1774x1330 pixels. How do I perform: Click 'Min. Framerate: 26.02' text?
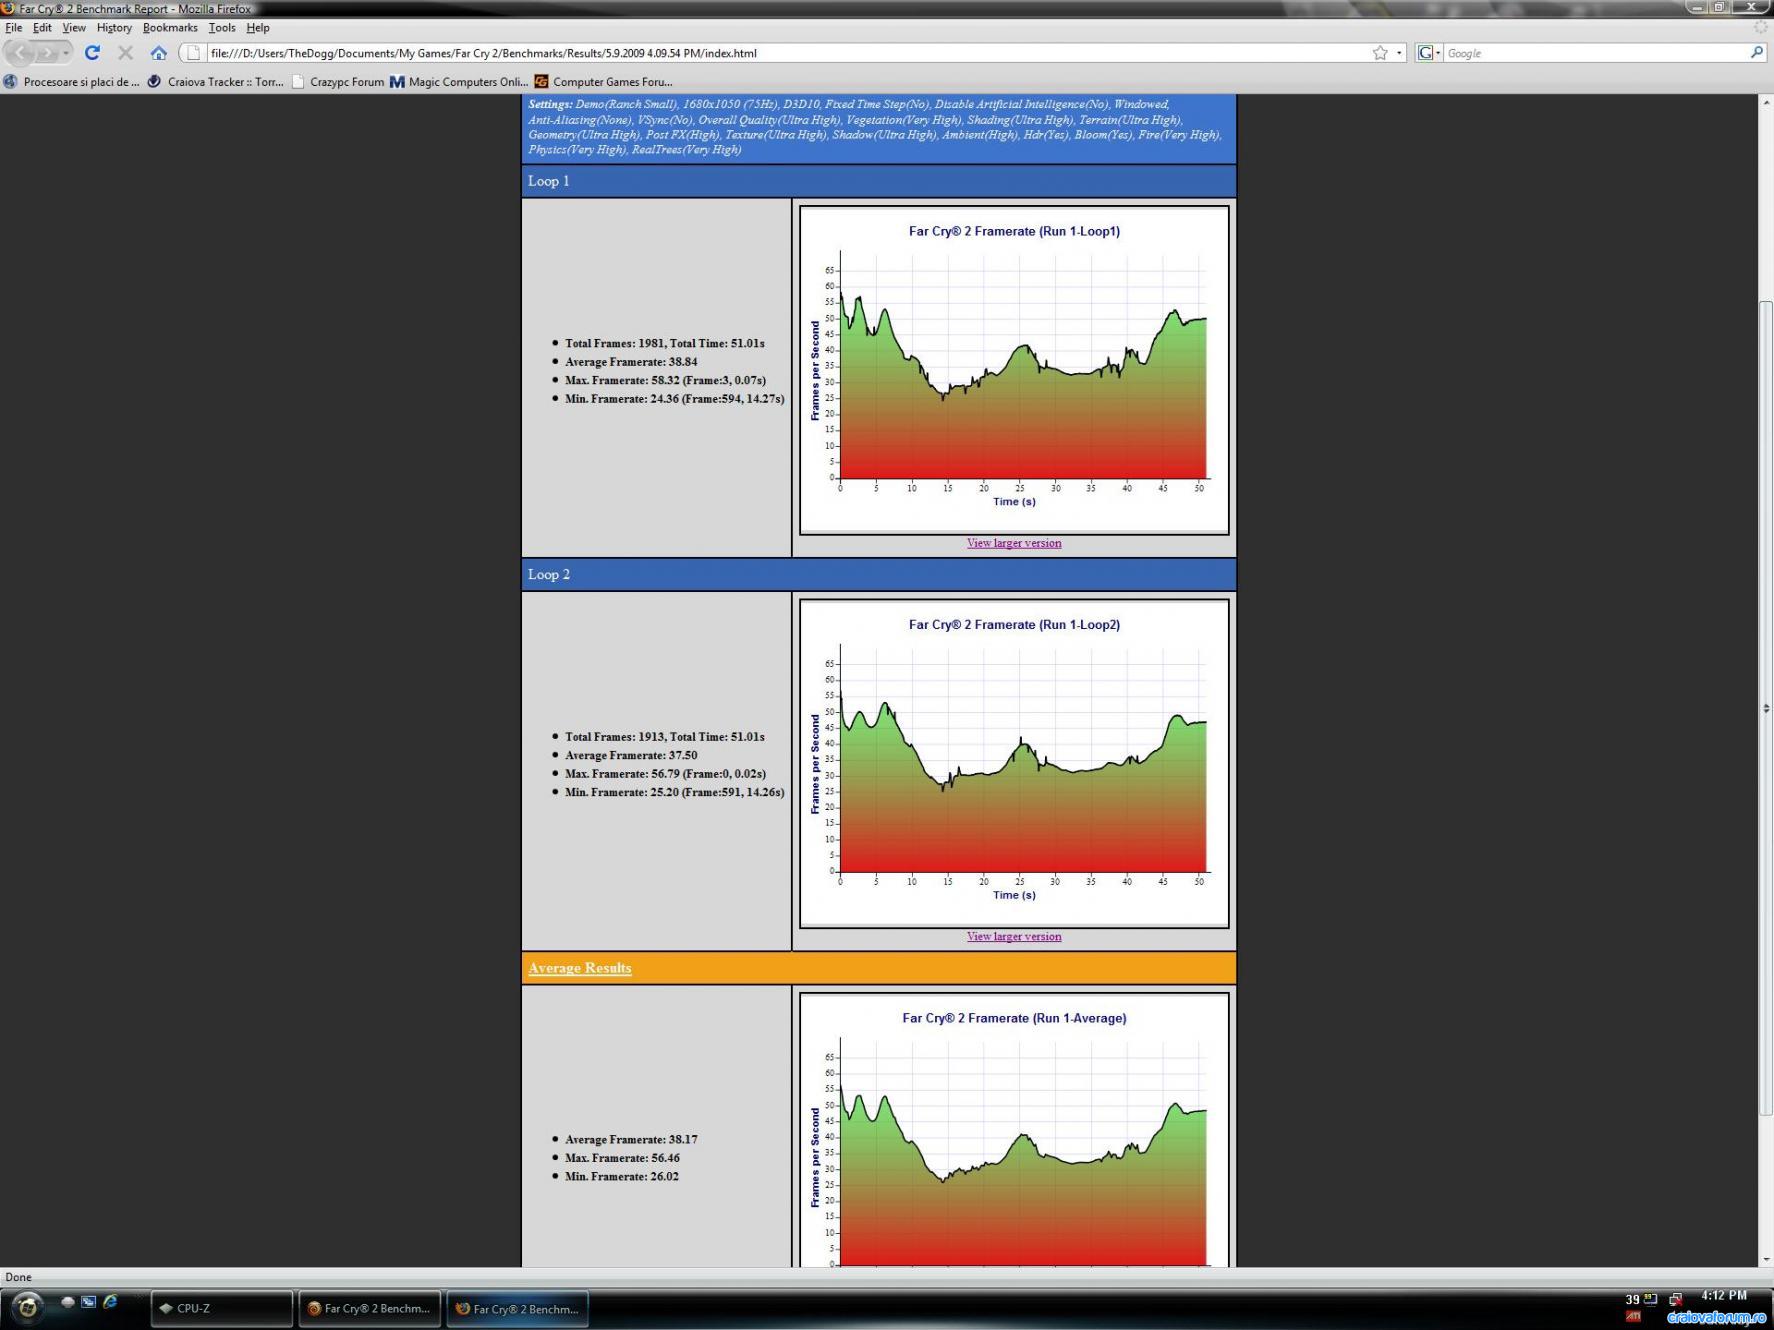click(622, 1177)
